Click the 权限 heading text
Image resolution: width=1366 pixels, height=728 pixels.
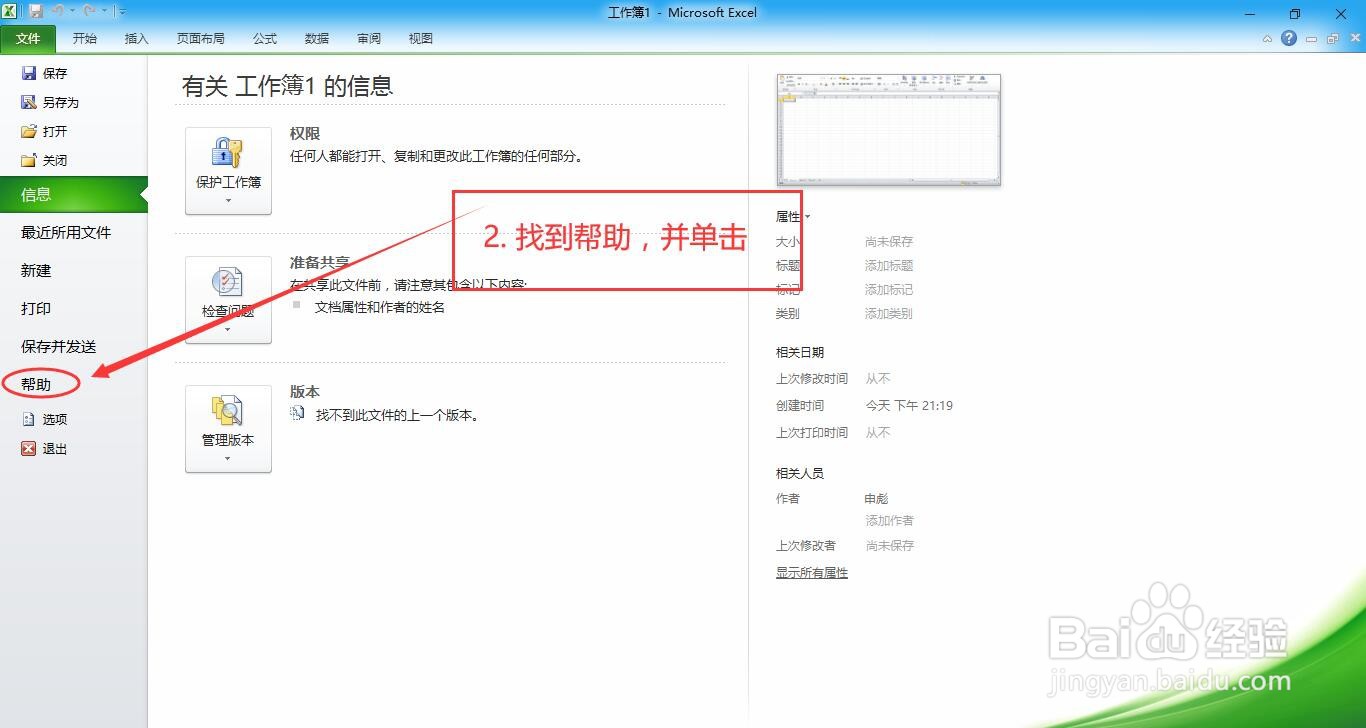[305, 133]
